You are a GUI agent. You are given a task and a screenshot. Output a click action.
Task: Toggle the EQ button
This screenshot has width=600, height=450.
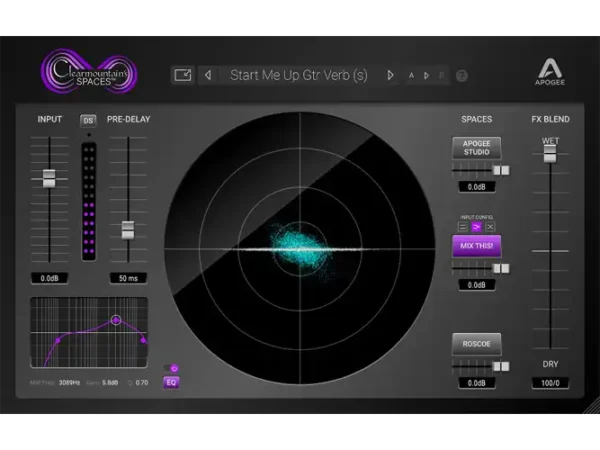point(171,382)
